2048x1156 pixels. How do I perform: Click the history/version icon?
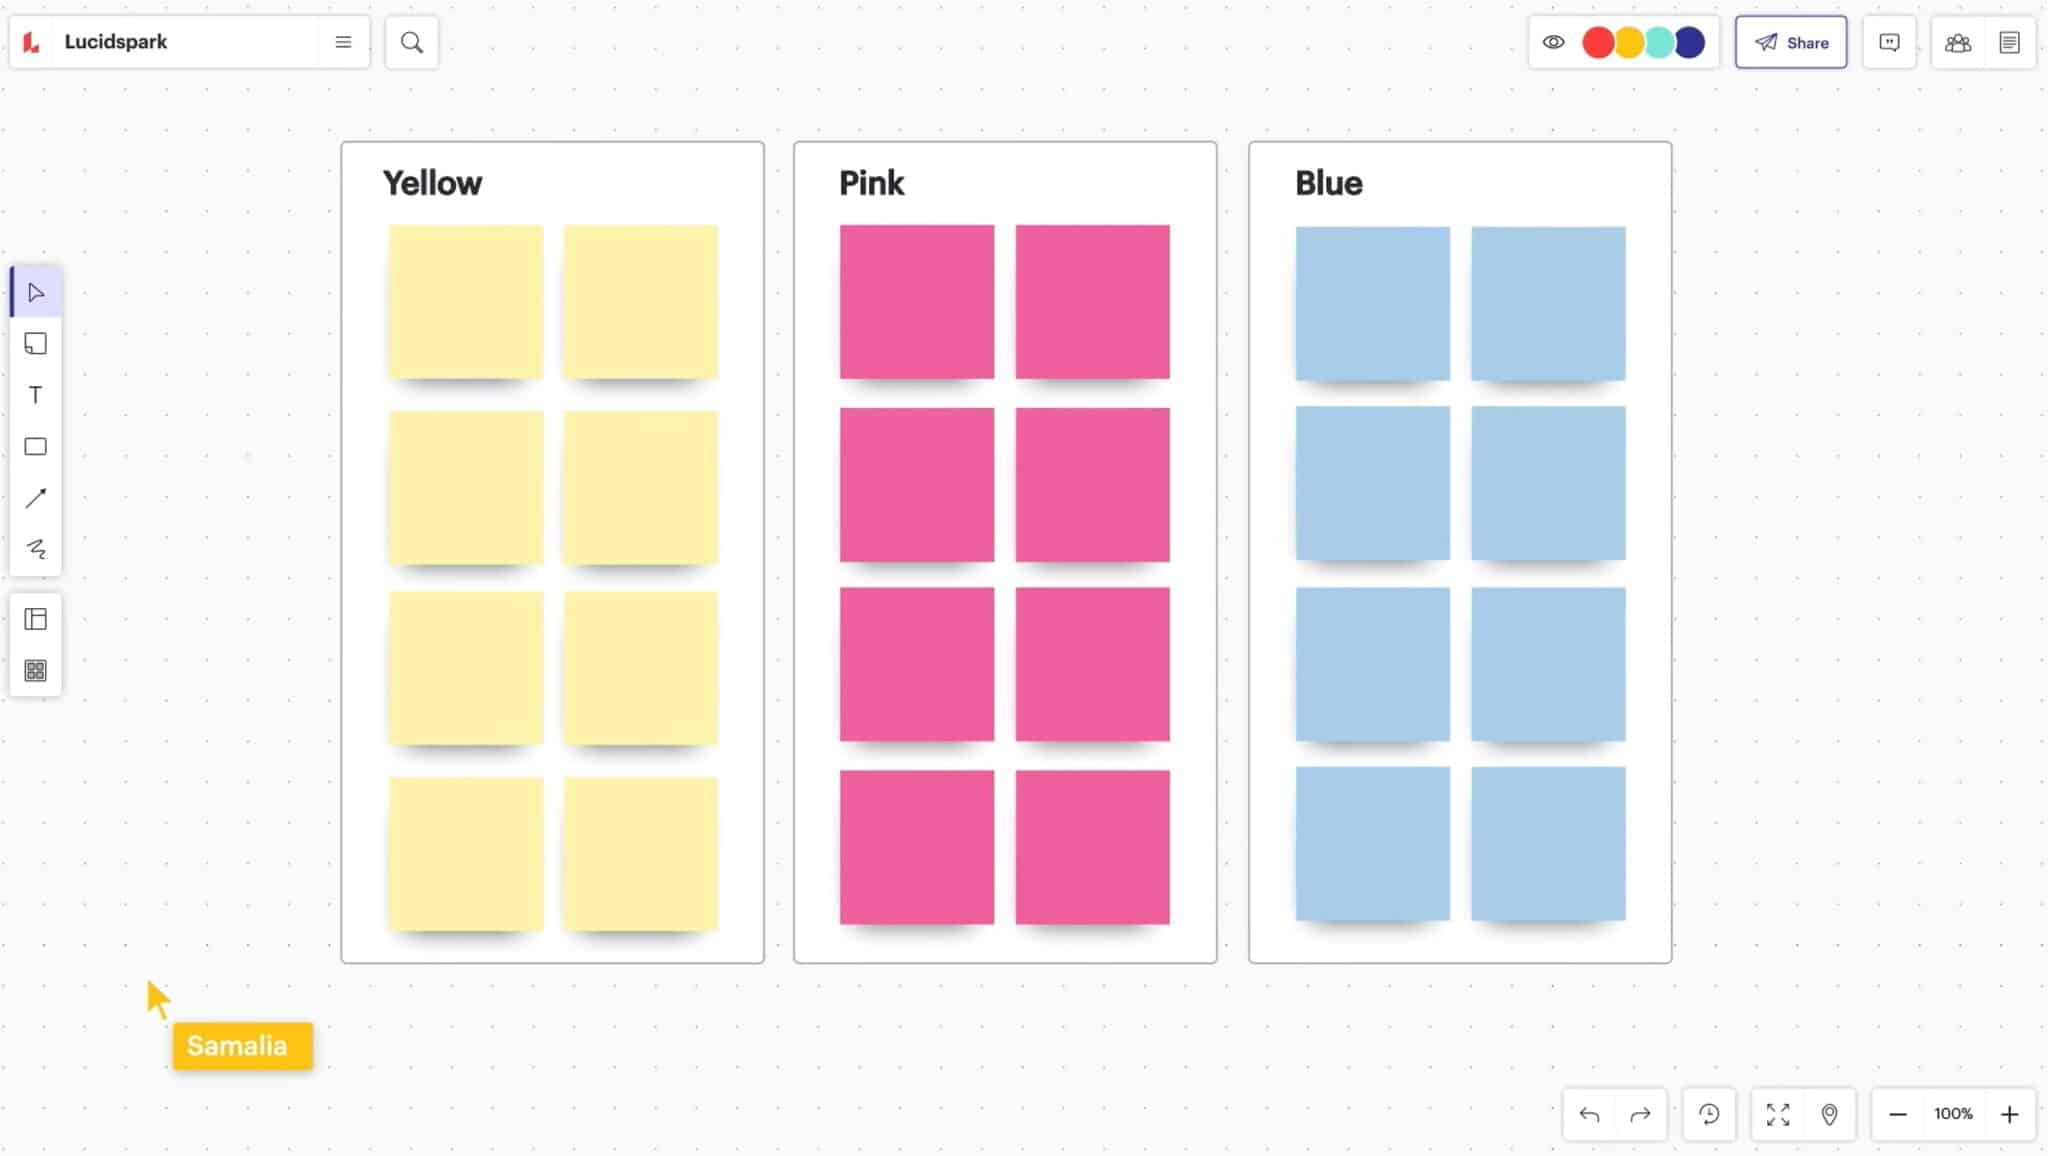pyautogui.click(x=1709, y=1114)
